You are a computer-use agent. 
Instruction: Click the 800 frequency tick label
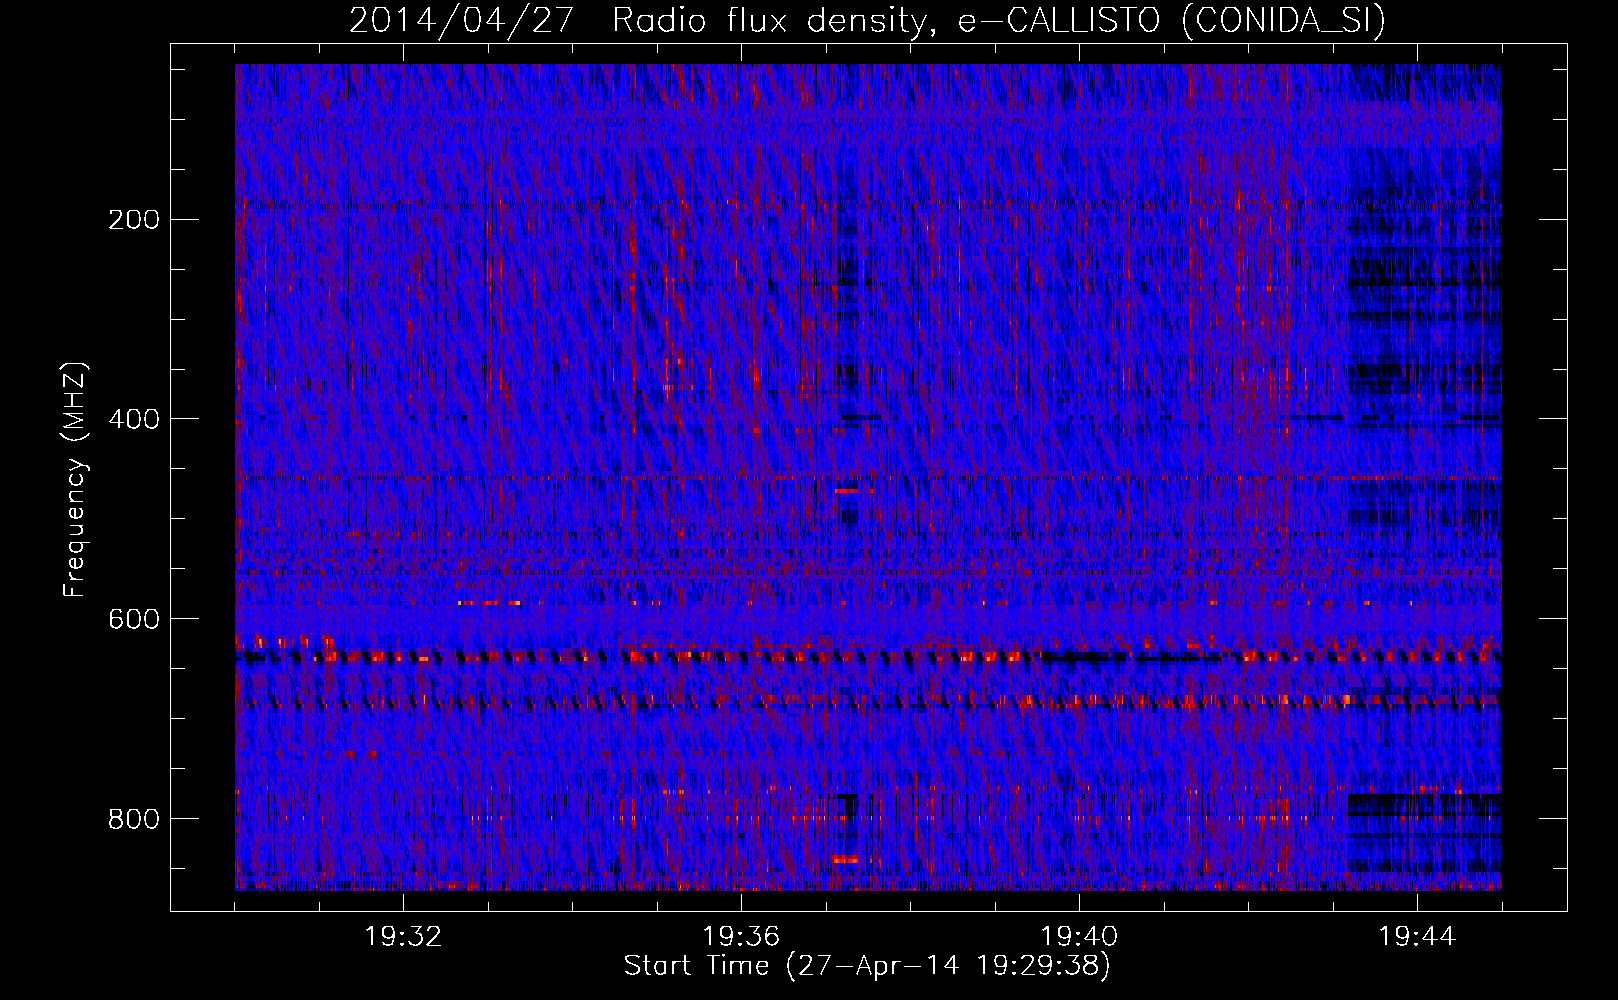point(134,819)
